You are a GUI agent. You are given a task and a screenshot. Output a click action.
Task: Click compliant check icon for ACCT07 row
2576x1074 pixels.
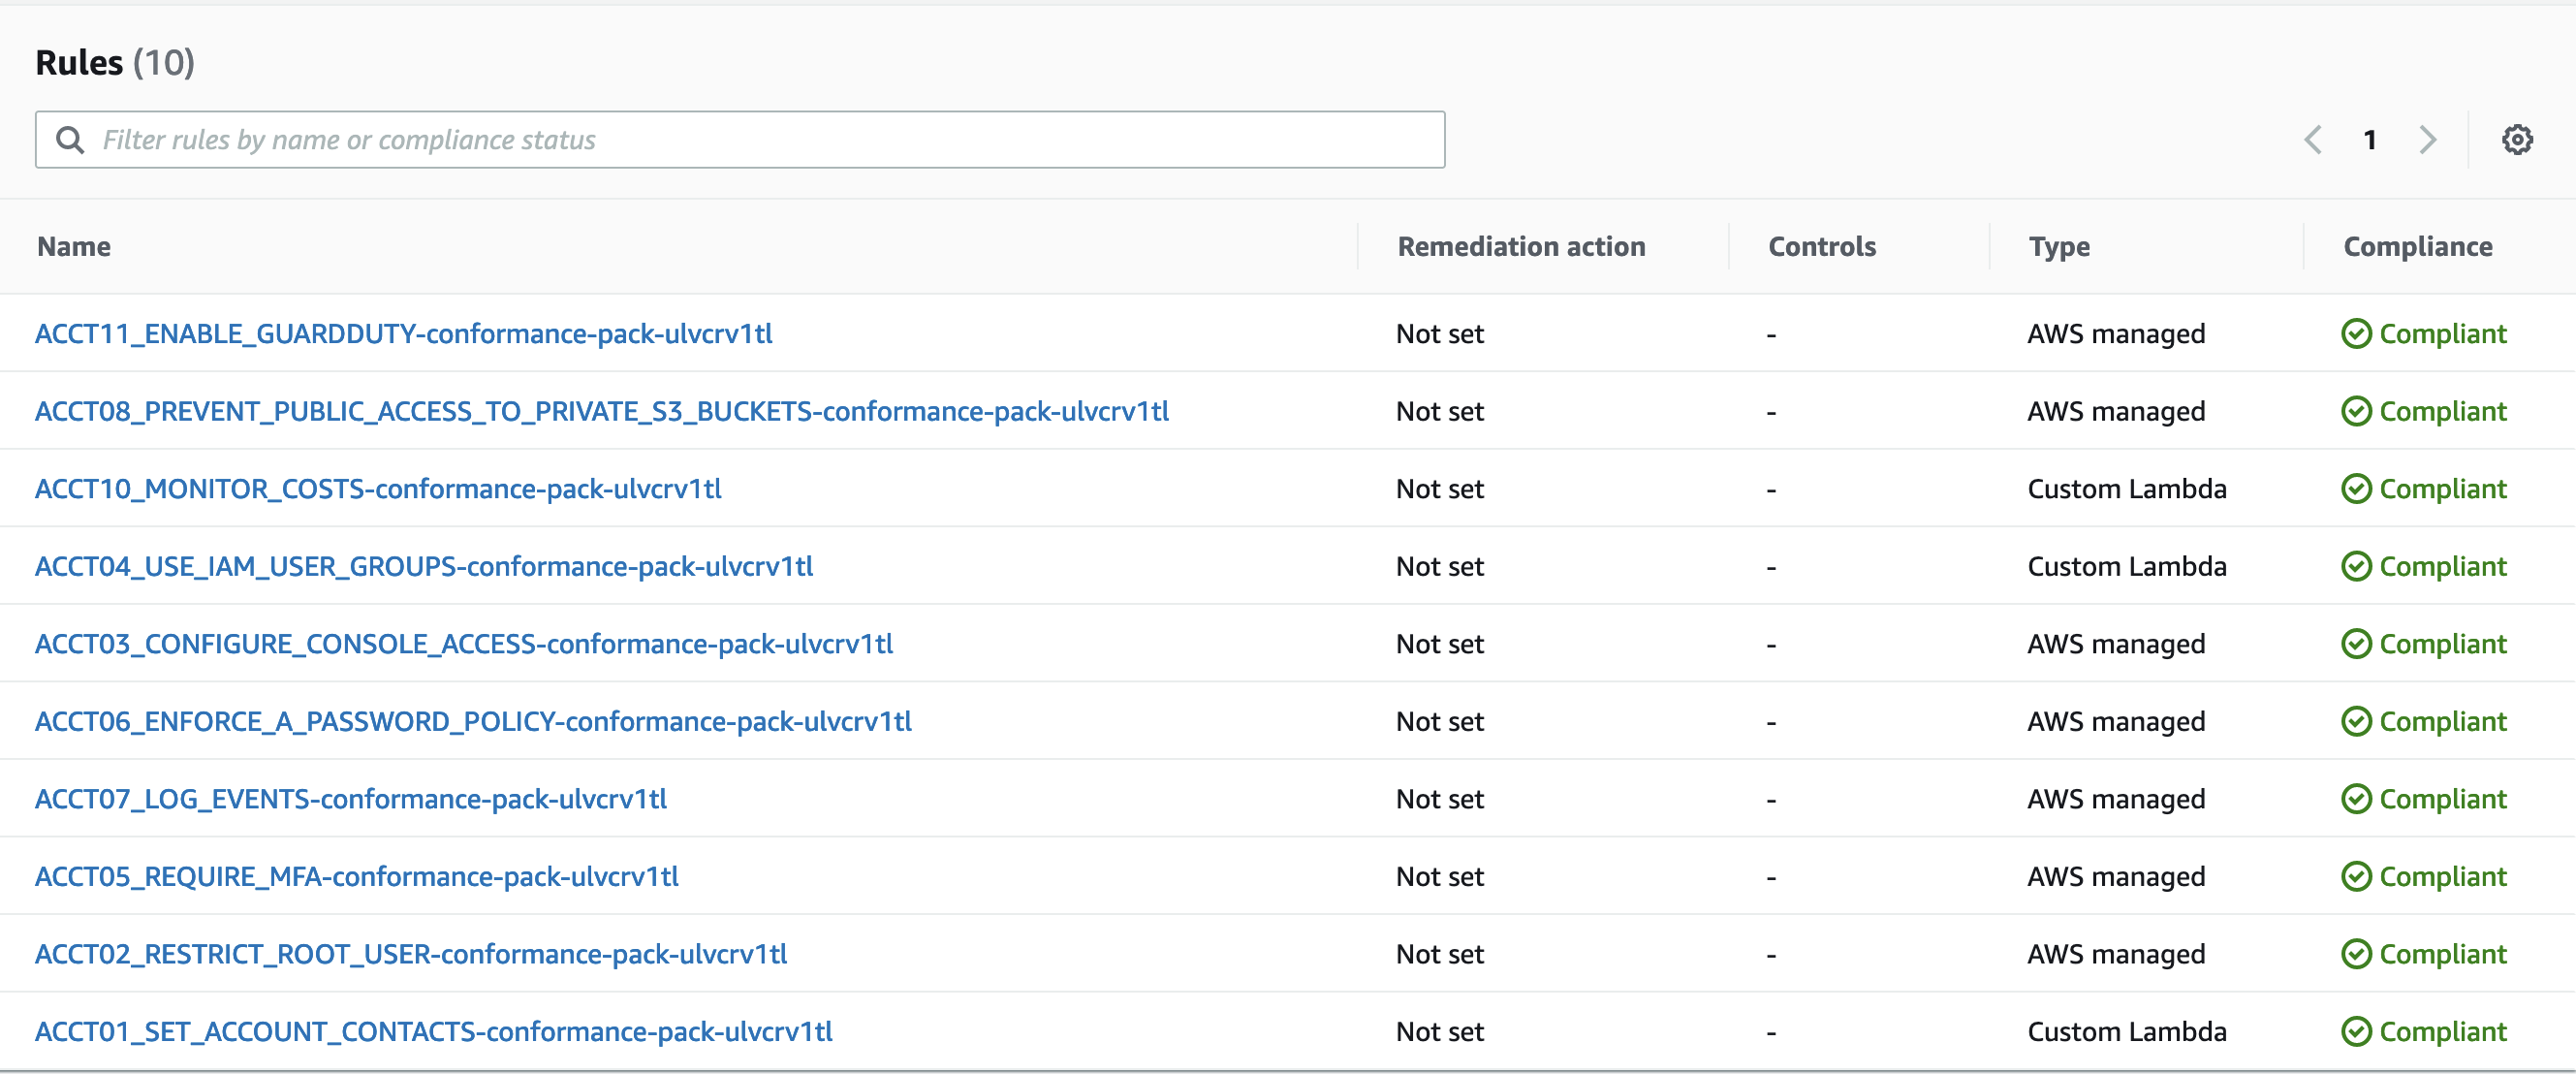click(x=2356, y=799)
